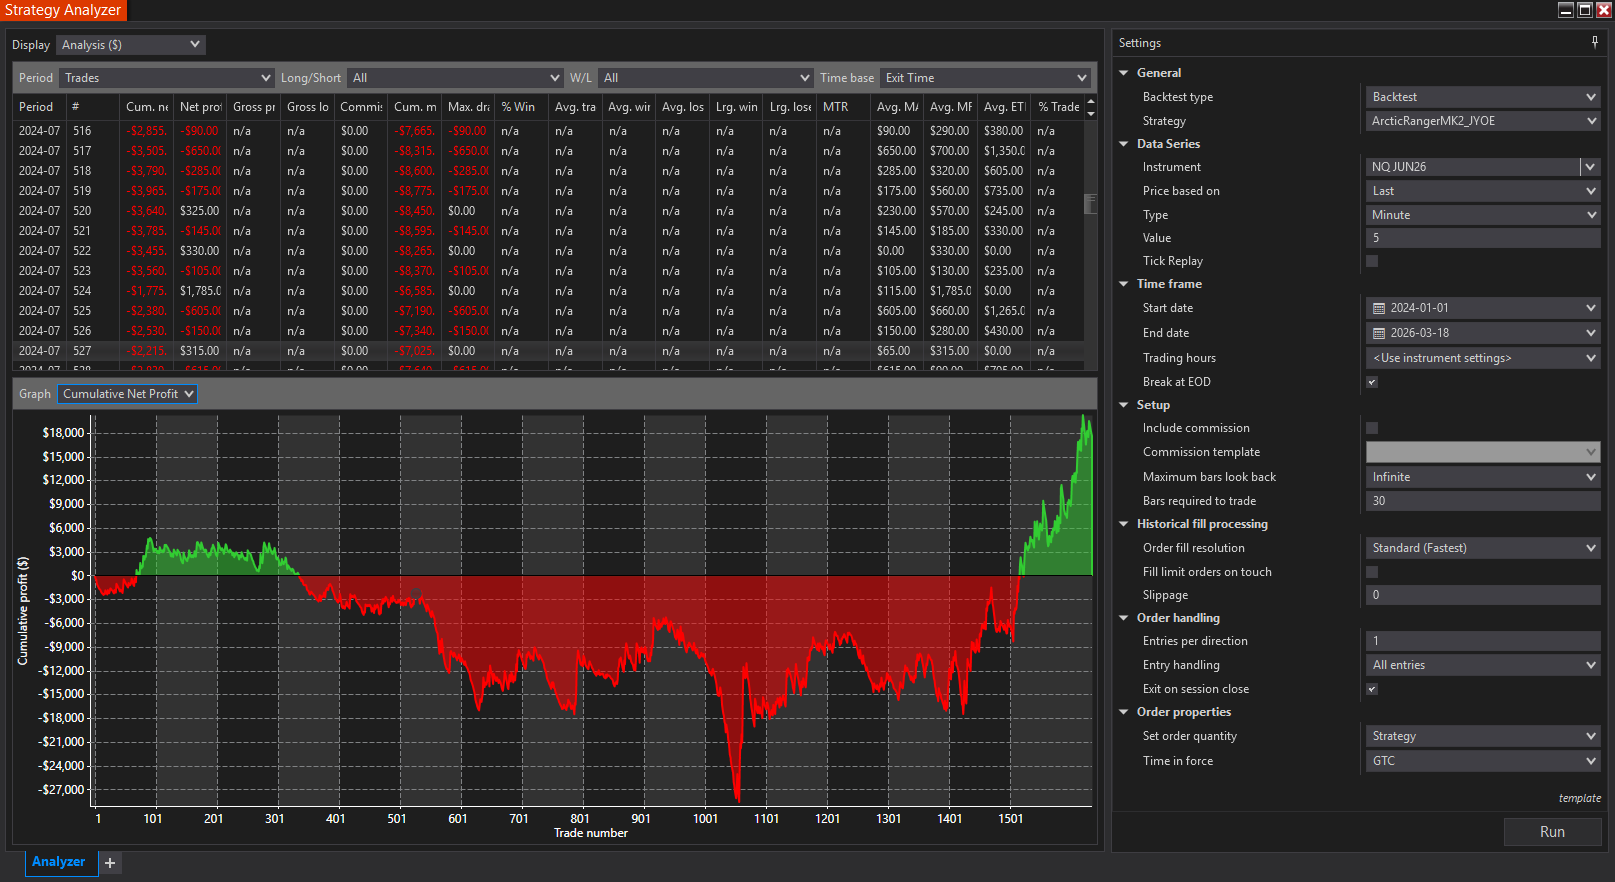The width and height of the screenshot is (1615, 882).
Task: Click the Slippage value input field
Action: point(1482,595)
